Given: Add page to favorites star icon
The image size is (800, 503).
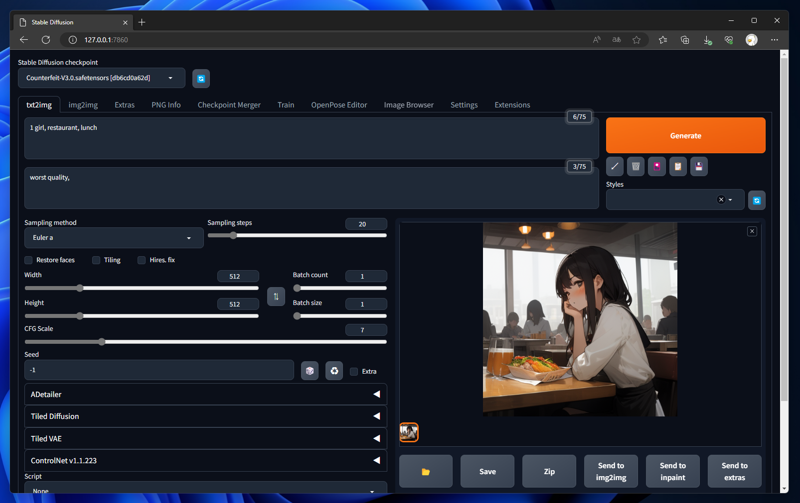Looking at the screenshot, I should point(636,40).
